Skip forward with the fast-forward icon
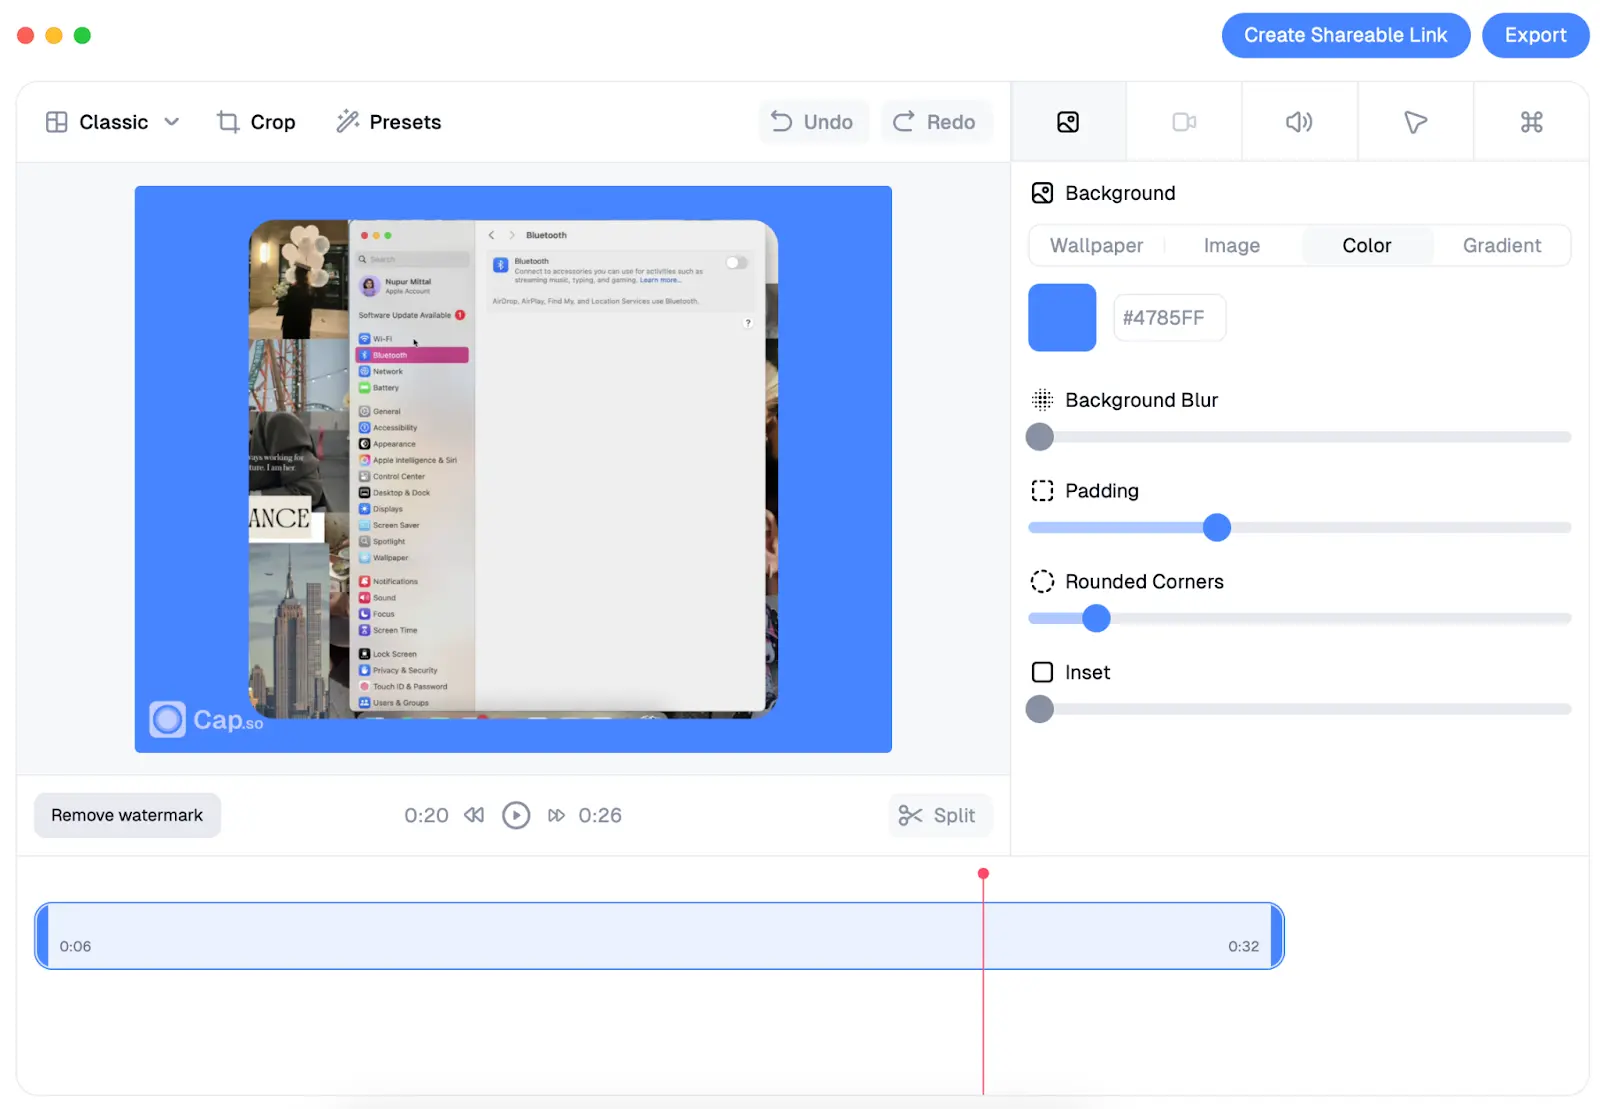 [556, 815]
